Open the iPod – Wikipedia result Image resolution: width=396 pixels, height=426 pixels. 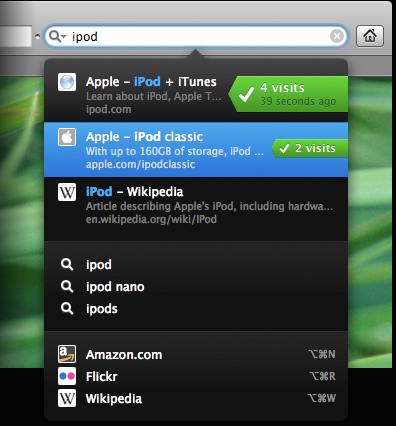[196, 205]
